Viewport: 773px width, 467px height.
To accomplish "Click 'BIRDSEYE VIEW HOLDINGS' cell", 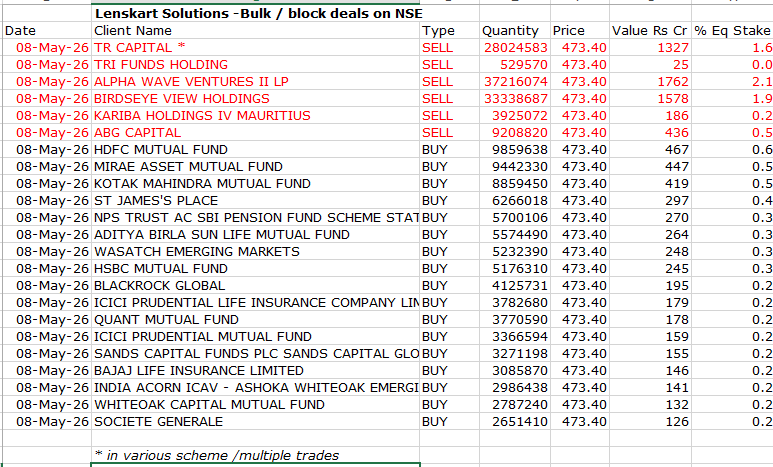I will pos(255,99).
